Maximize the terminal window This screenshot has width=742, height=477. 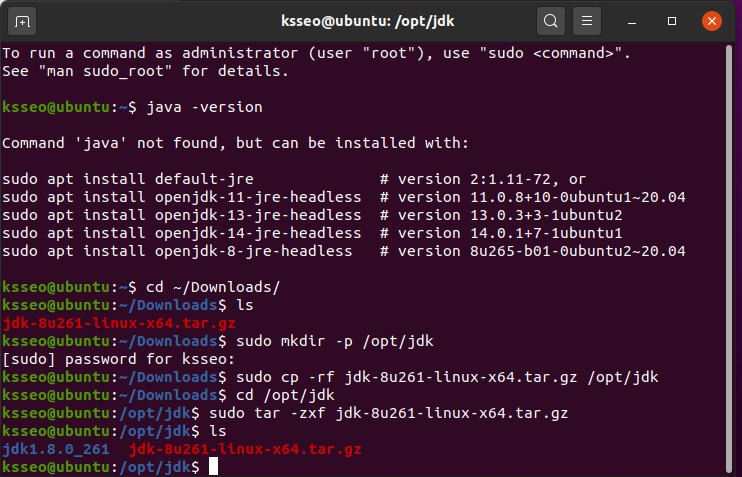point(671,21)
